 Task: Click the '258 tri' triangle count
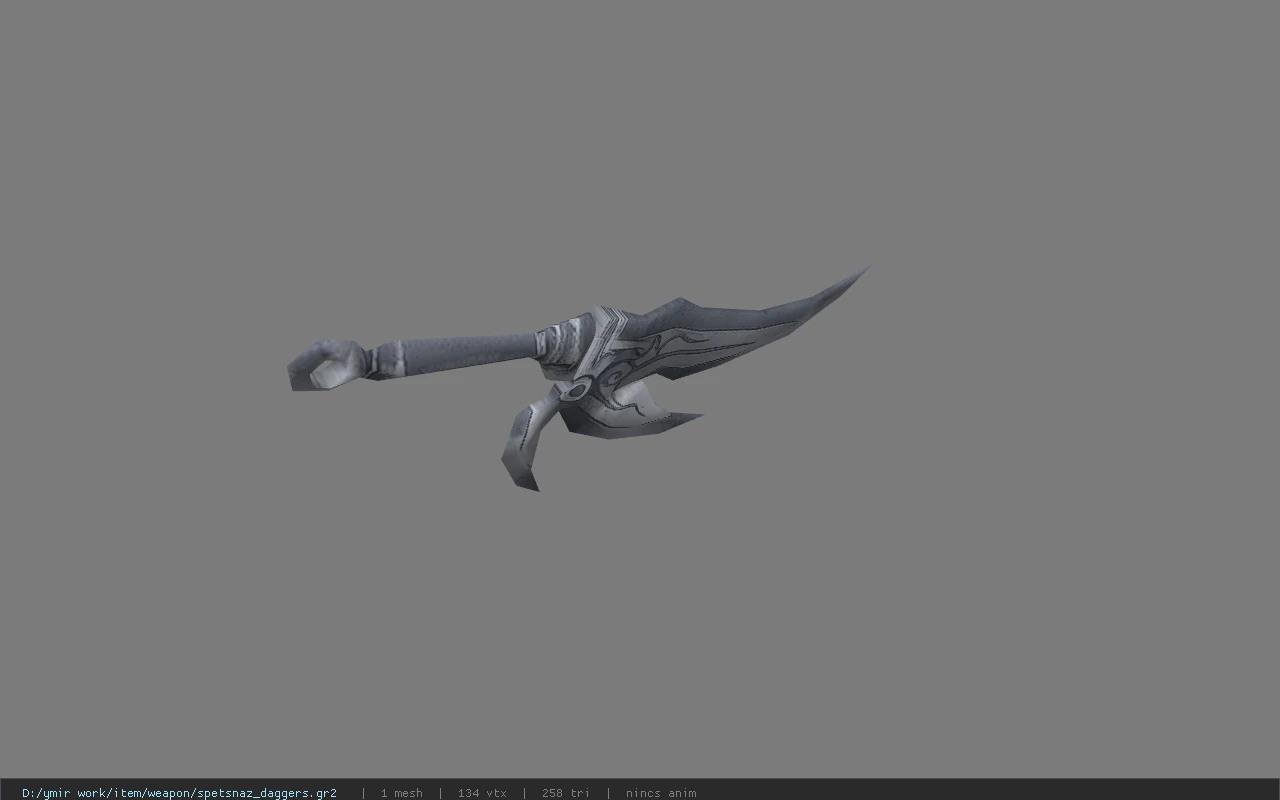click(x=566, y=793)
